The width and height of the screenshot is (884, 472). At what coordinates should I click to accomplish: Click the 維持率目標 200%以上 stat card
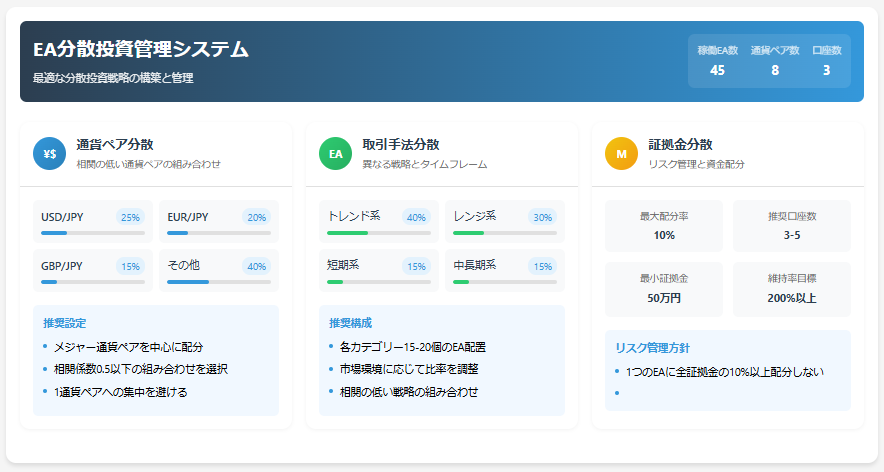(792, 289)
